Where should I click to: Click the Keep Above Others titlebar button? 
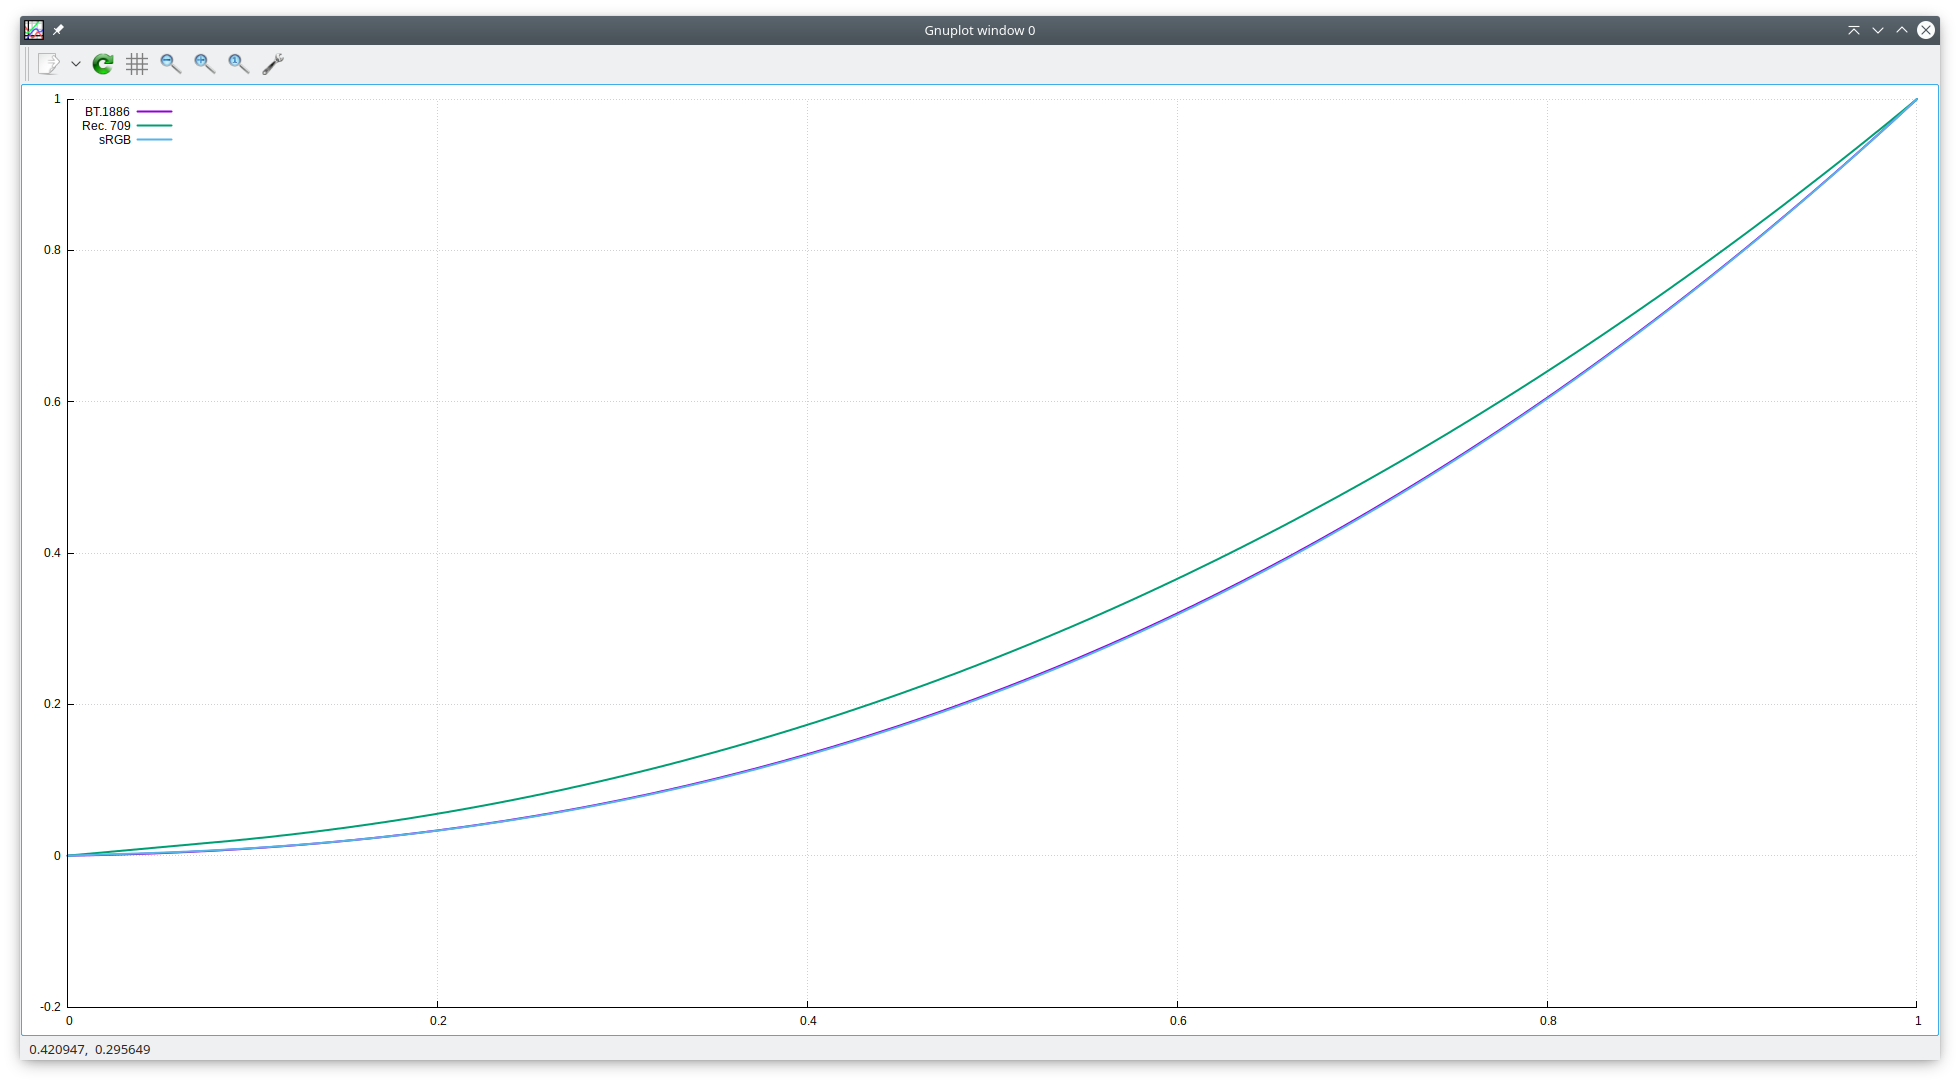point(1853,30)
